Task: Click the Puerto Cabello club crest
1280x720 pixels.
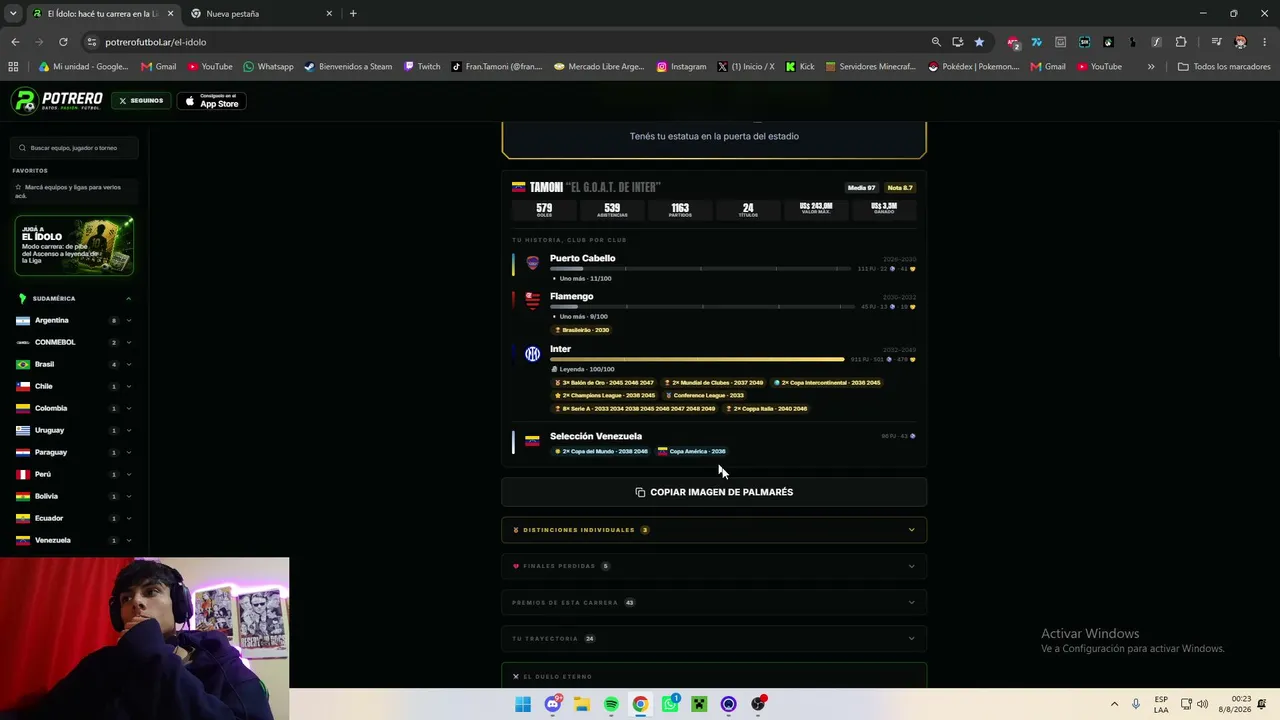Action: (x=533, y=263)
